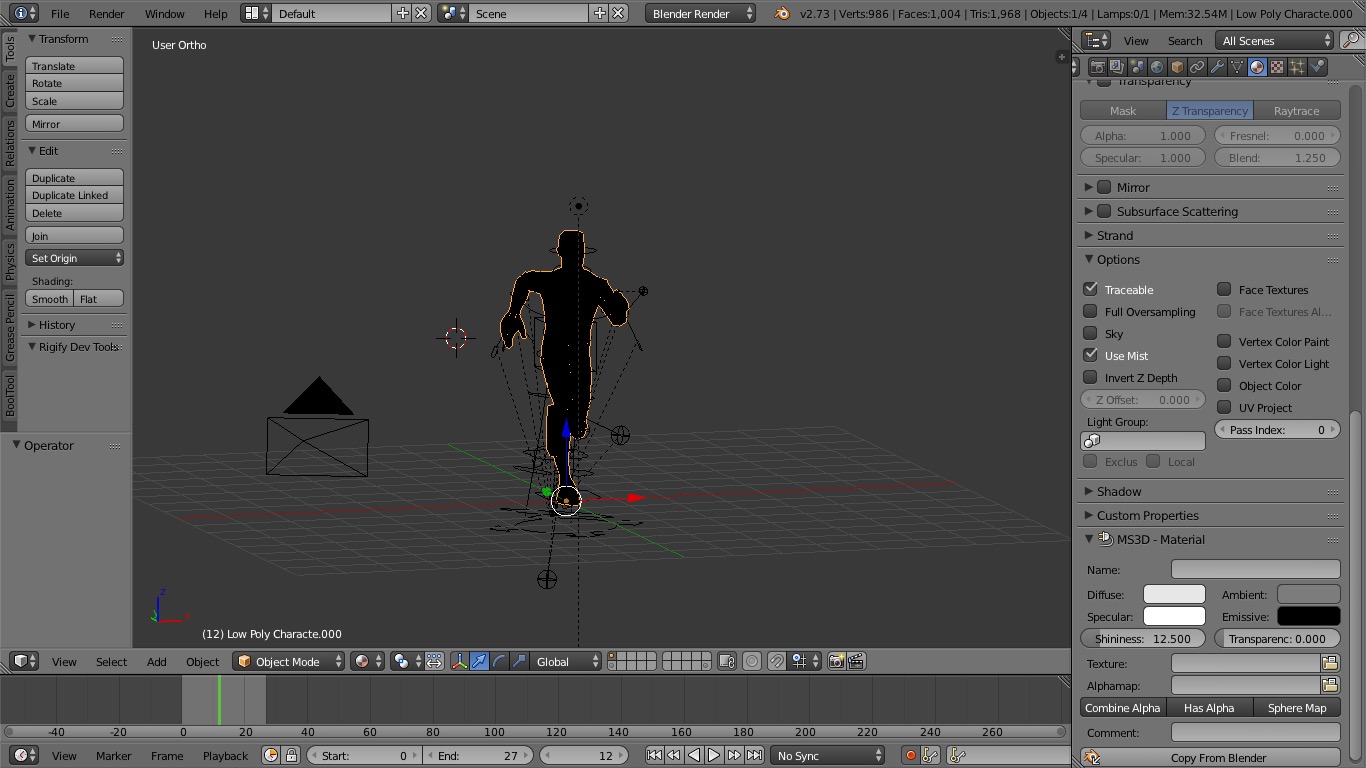Select the translate manipulator arrow icon
The image size is (1366, 768).
coord(479,661)
